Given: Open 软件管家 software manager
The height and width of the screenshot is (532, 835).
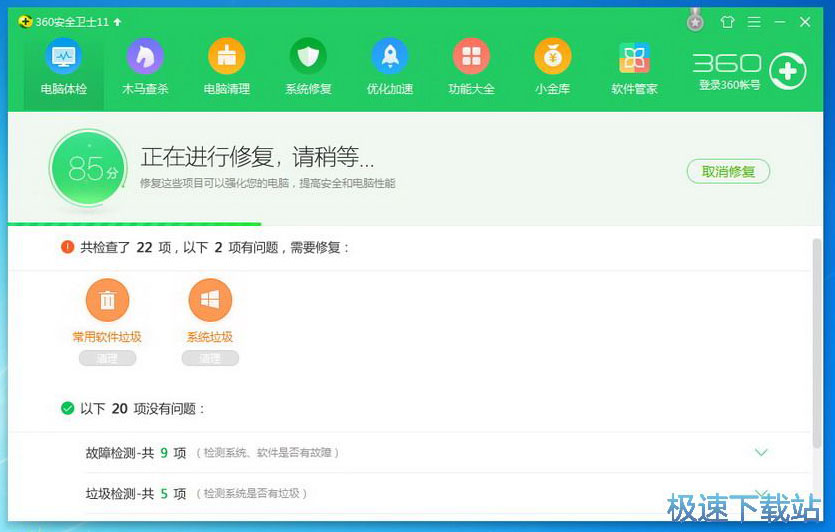Looking at the screenshot, I should (x=634, y=69).
